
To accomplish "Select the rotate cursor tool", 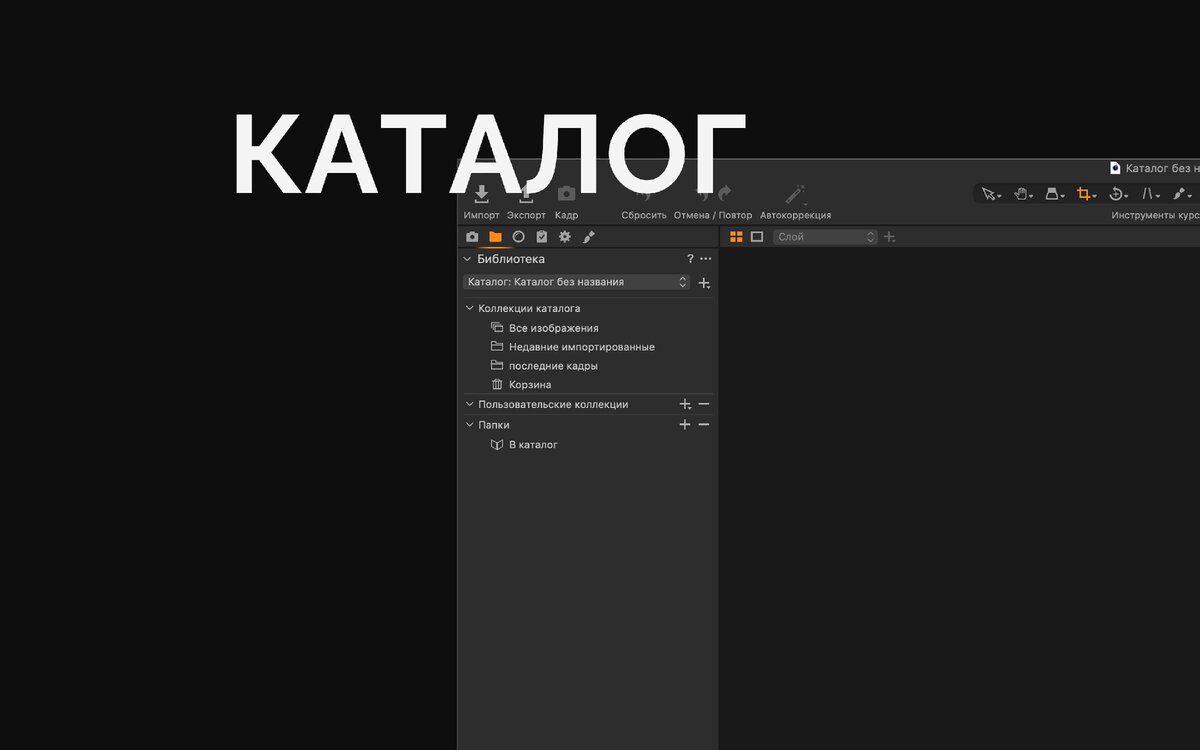I will (1118, 194).
